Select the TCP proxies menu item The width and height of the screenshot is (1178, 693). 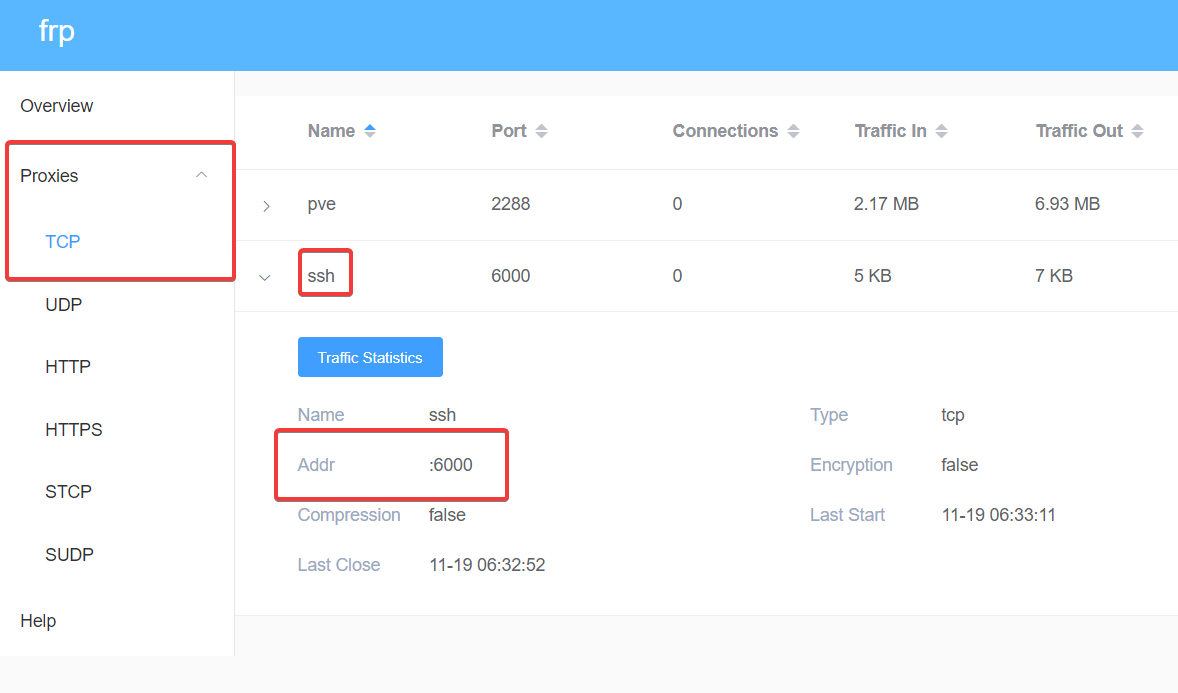tap(63, 241)
